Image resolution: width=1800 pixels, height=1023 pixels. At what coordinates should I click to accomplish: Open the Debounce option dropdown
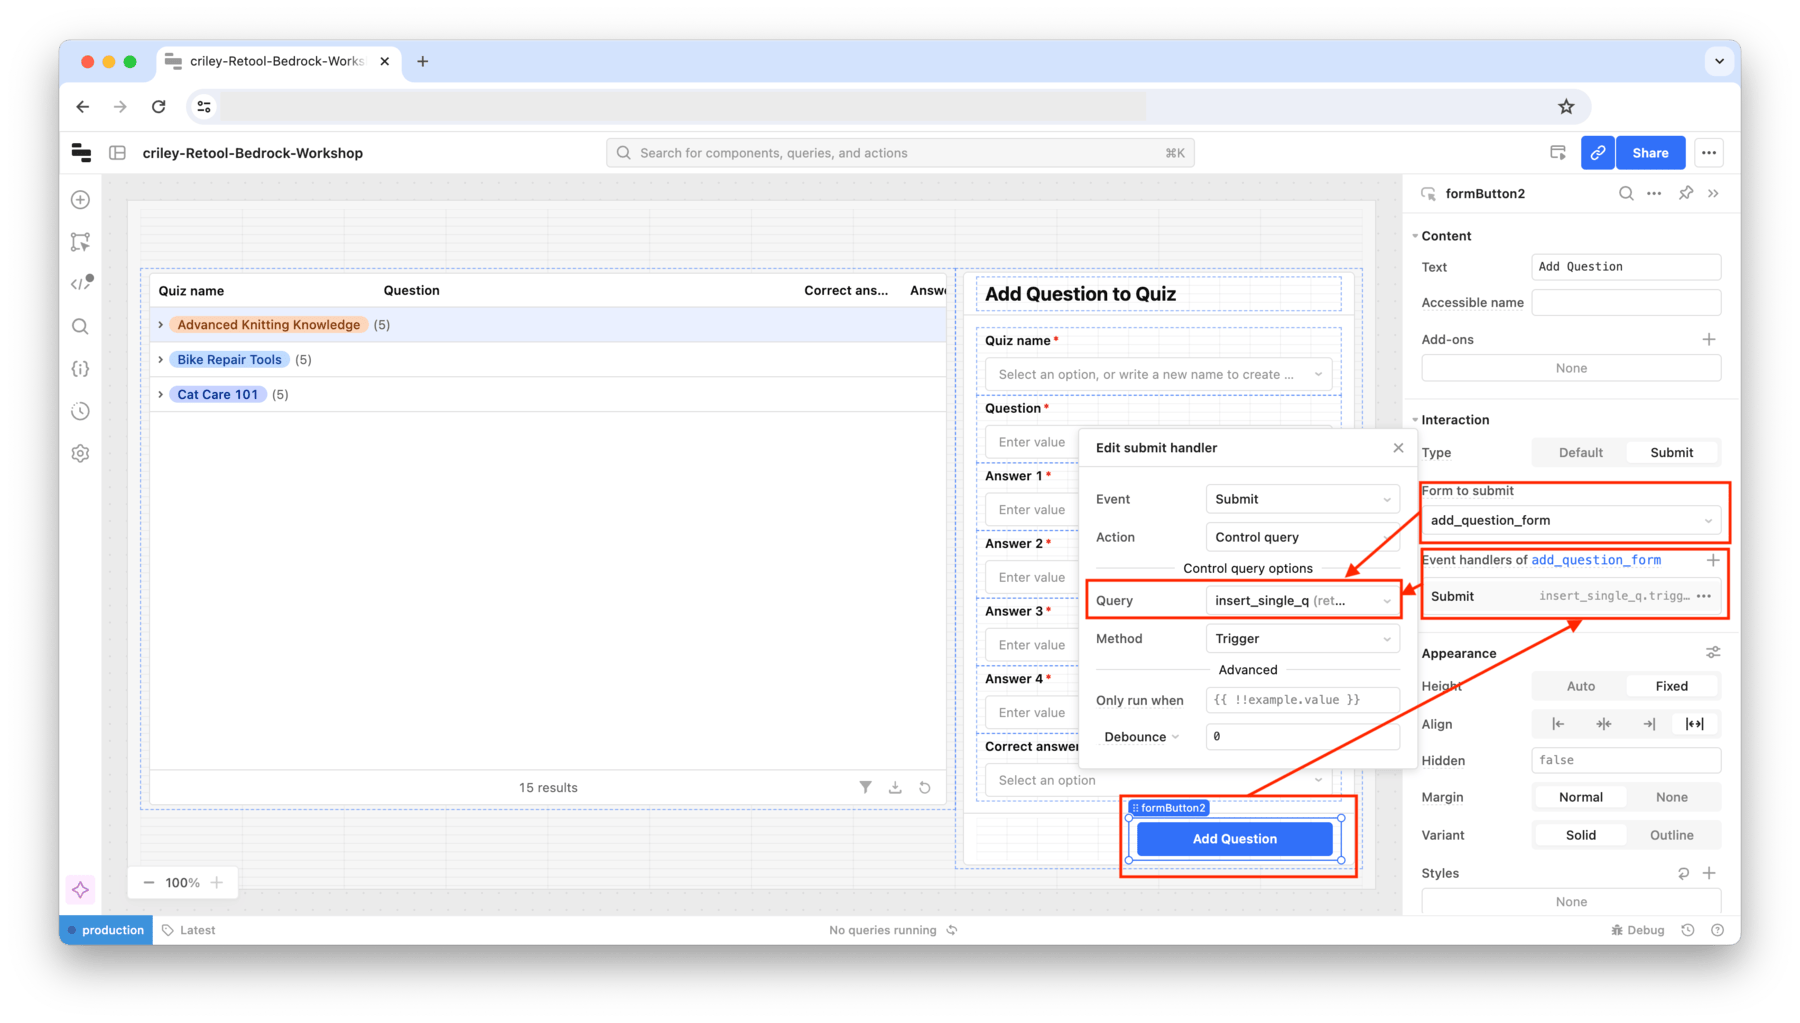pyautogui.click(x=1141, y=737)
